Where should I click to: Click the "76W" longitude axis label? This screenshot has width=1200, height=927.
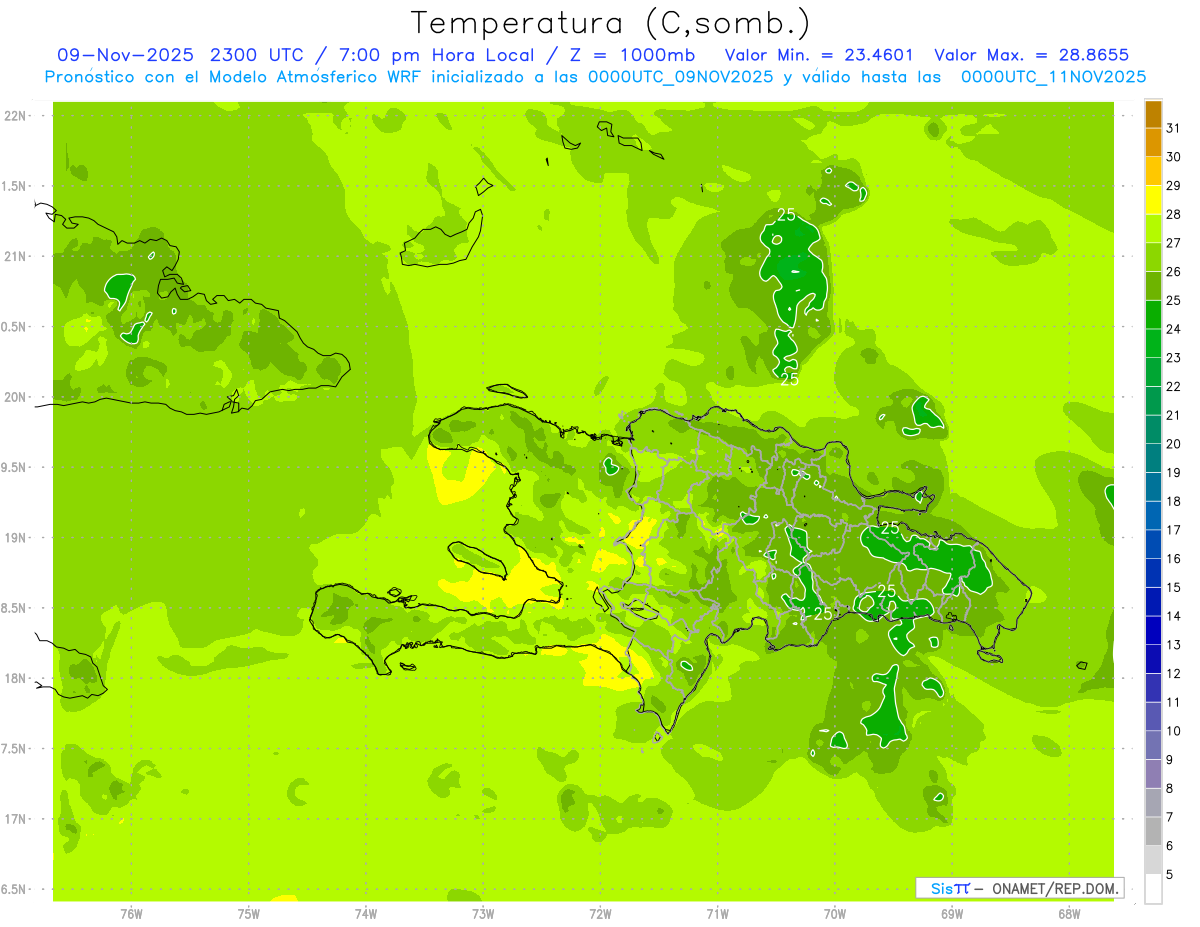point(131,914)
